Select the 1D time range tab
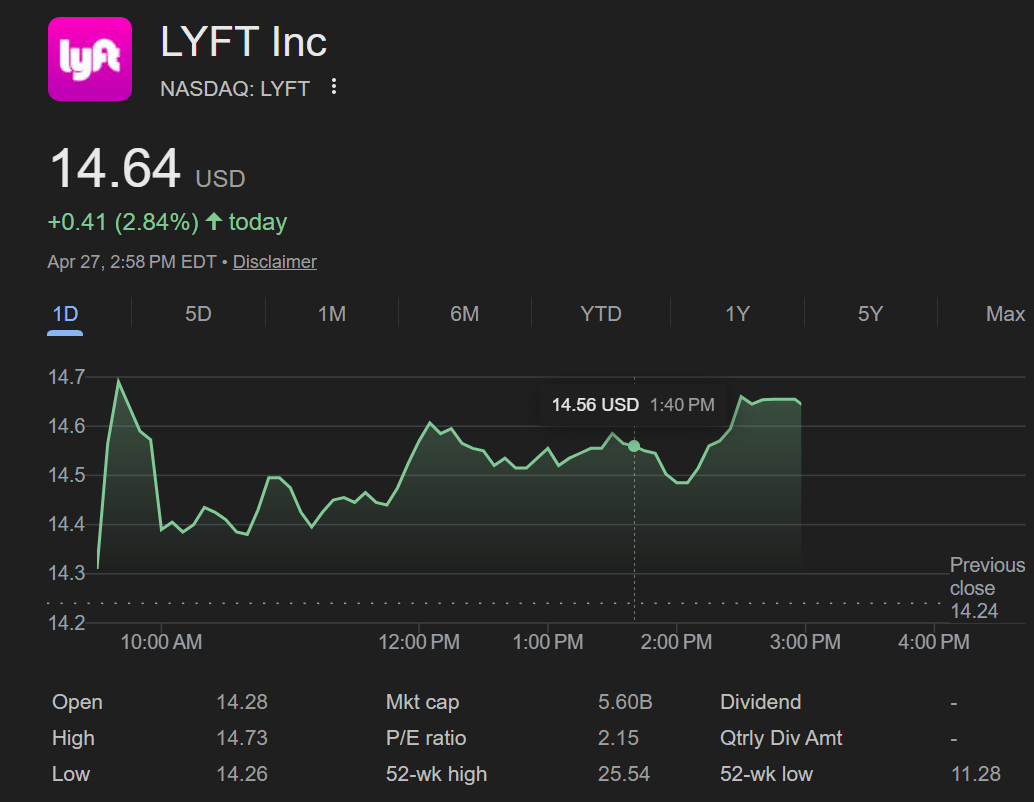 pyautogui.click(x=65, y=314)
